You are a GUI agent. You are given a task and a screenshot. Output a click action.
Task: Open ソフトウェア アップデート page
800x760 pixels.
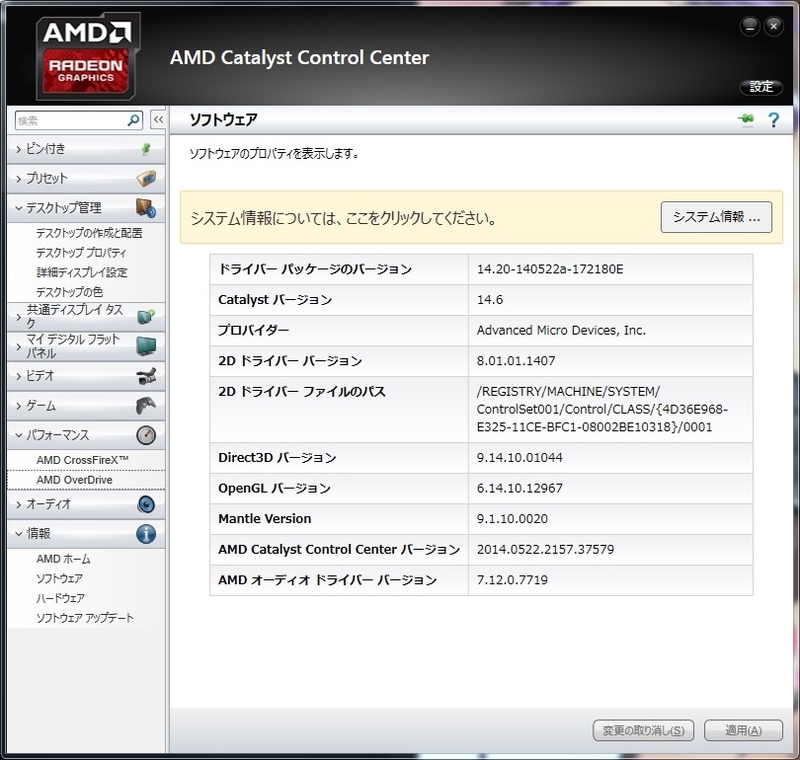(x=85, y=618)
